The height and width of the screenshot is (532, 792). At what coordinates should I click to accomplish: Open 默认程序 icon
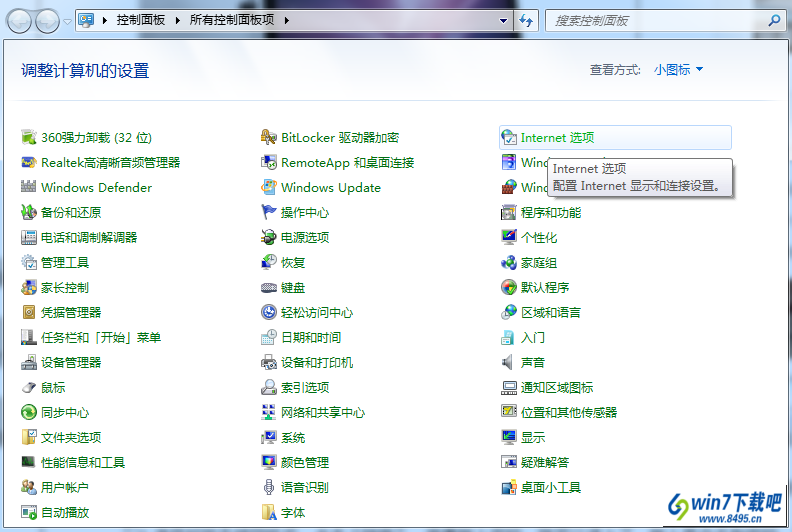click(509, 287)
